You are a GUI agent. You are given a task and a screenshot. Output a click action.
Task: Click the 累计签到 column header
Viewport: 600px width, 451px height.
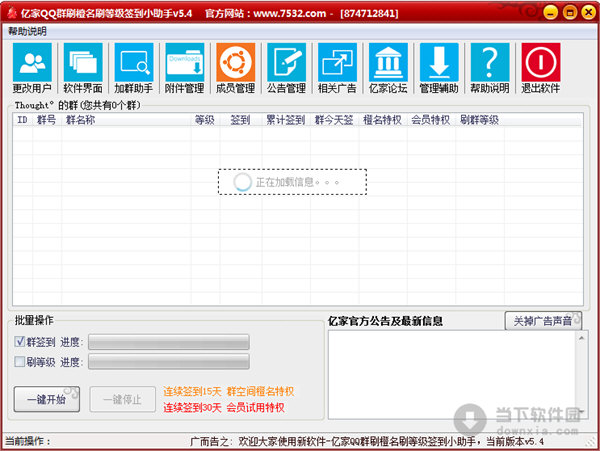(284, 119)
